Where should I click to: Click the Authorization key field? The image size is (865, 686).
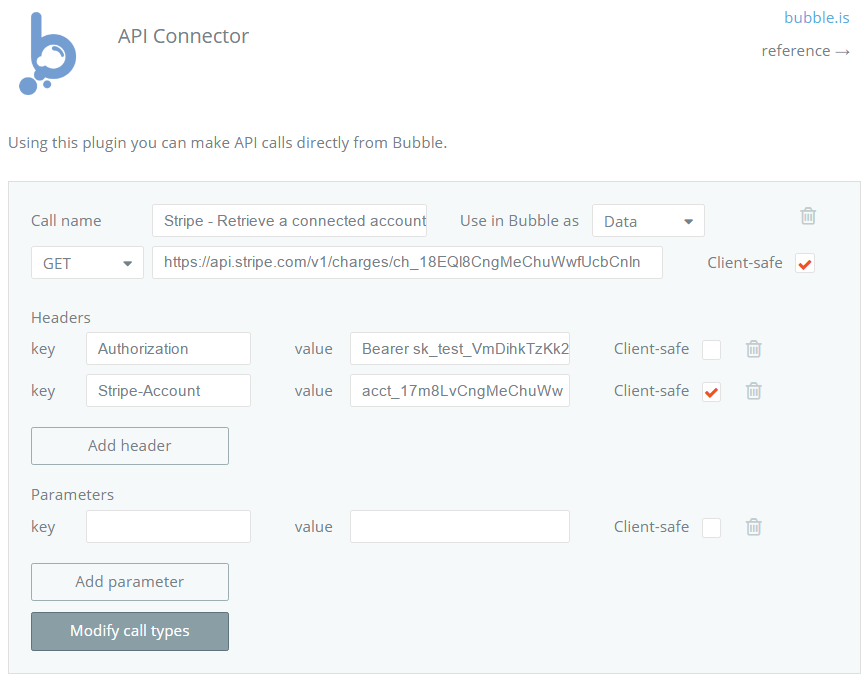[x=168, y=349]
